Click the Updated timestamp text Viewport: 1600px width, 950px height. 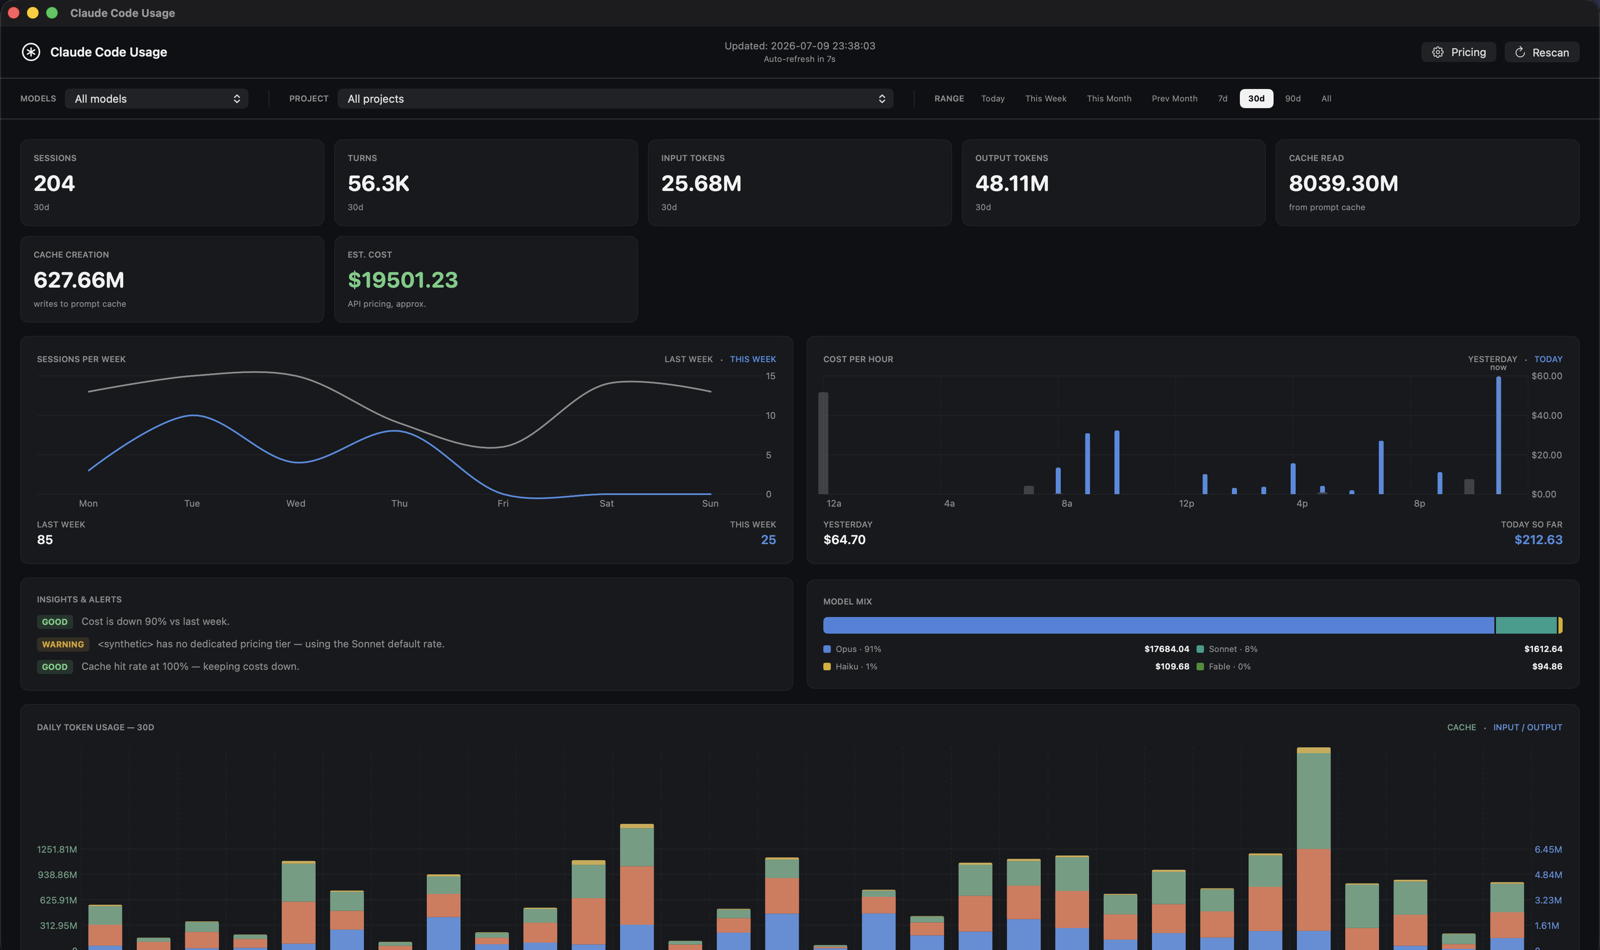coord(800,46)
